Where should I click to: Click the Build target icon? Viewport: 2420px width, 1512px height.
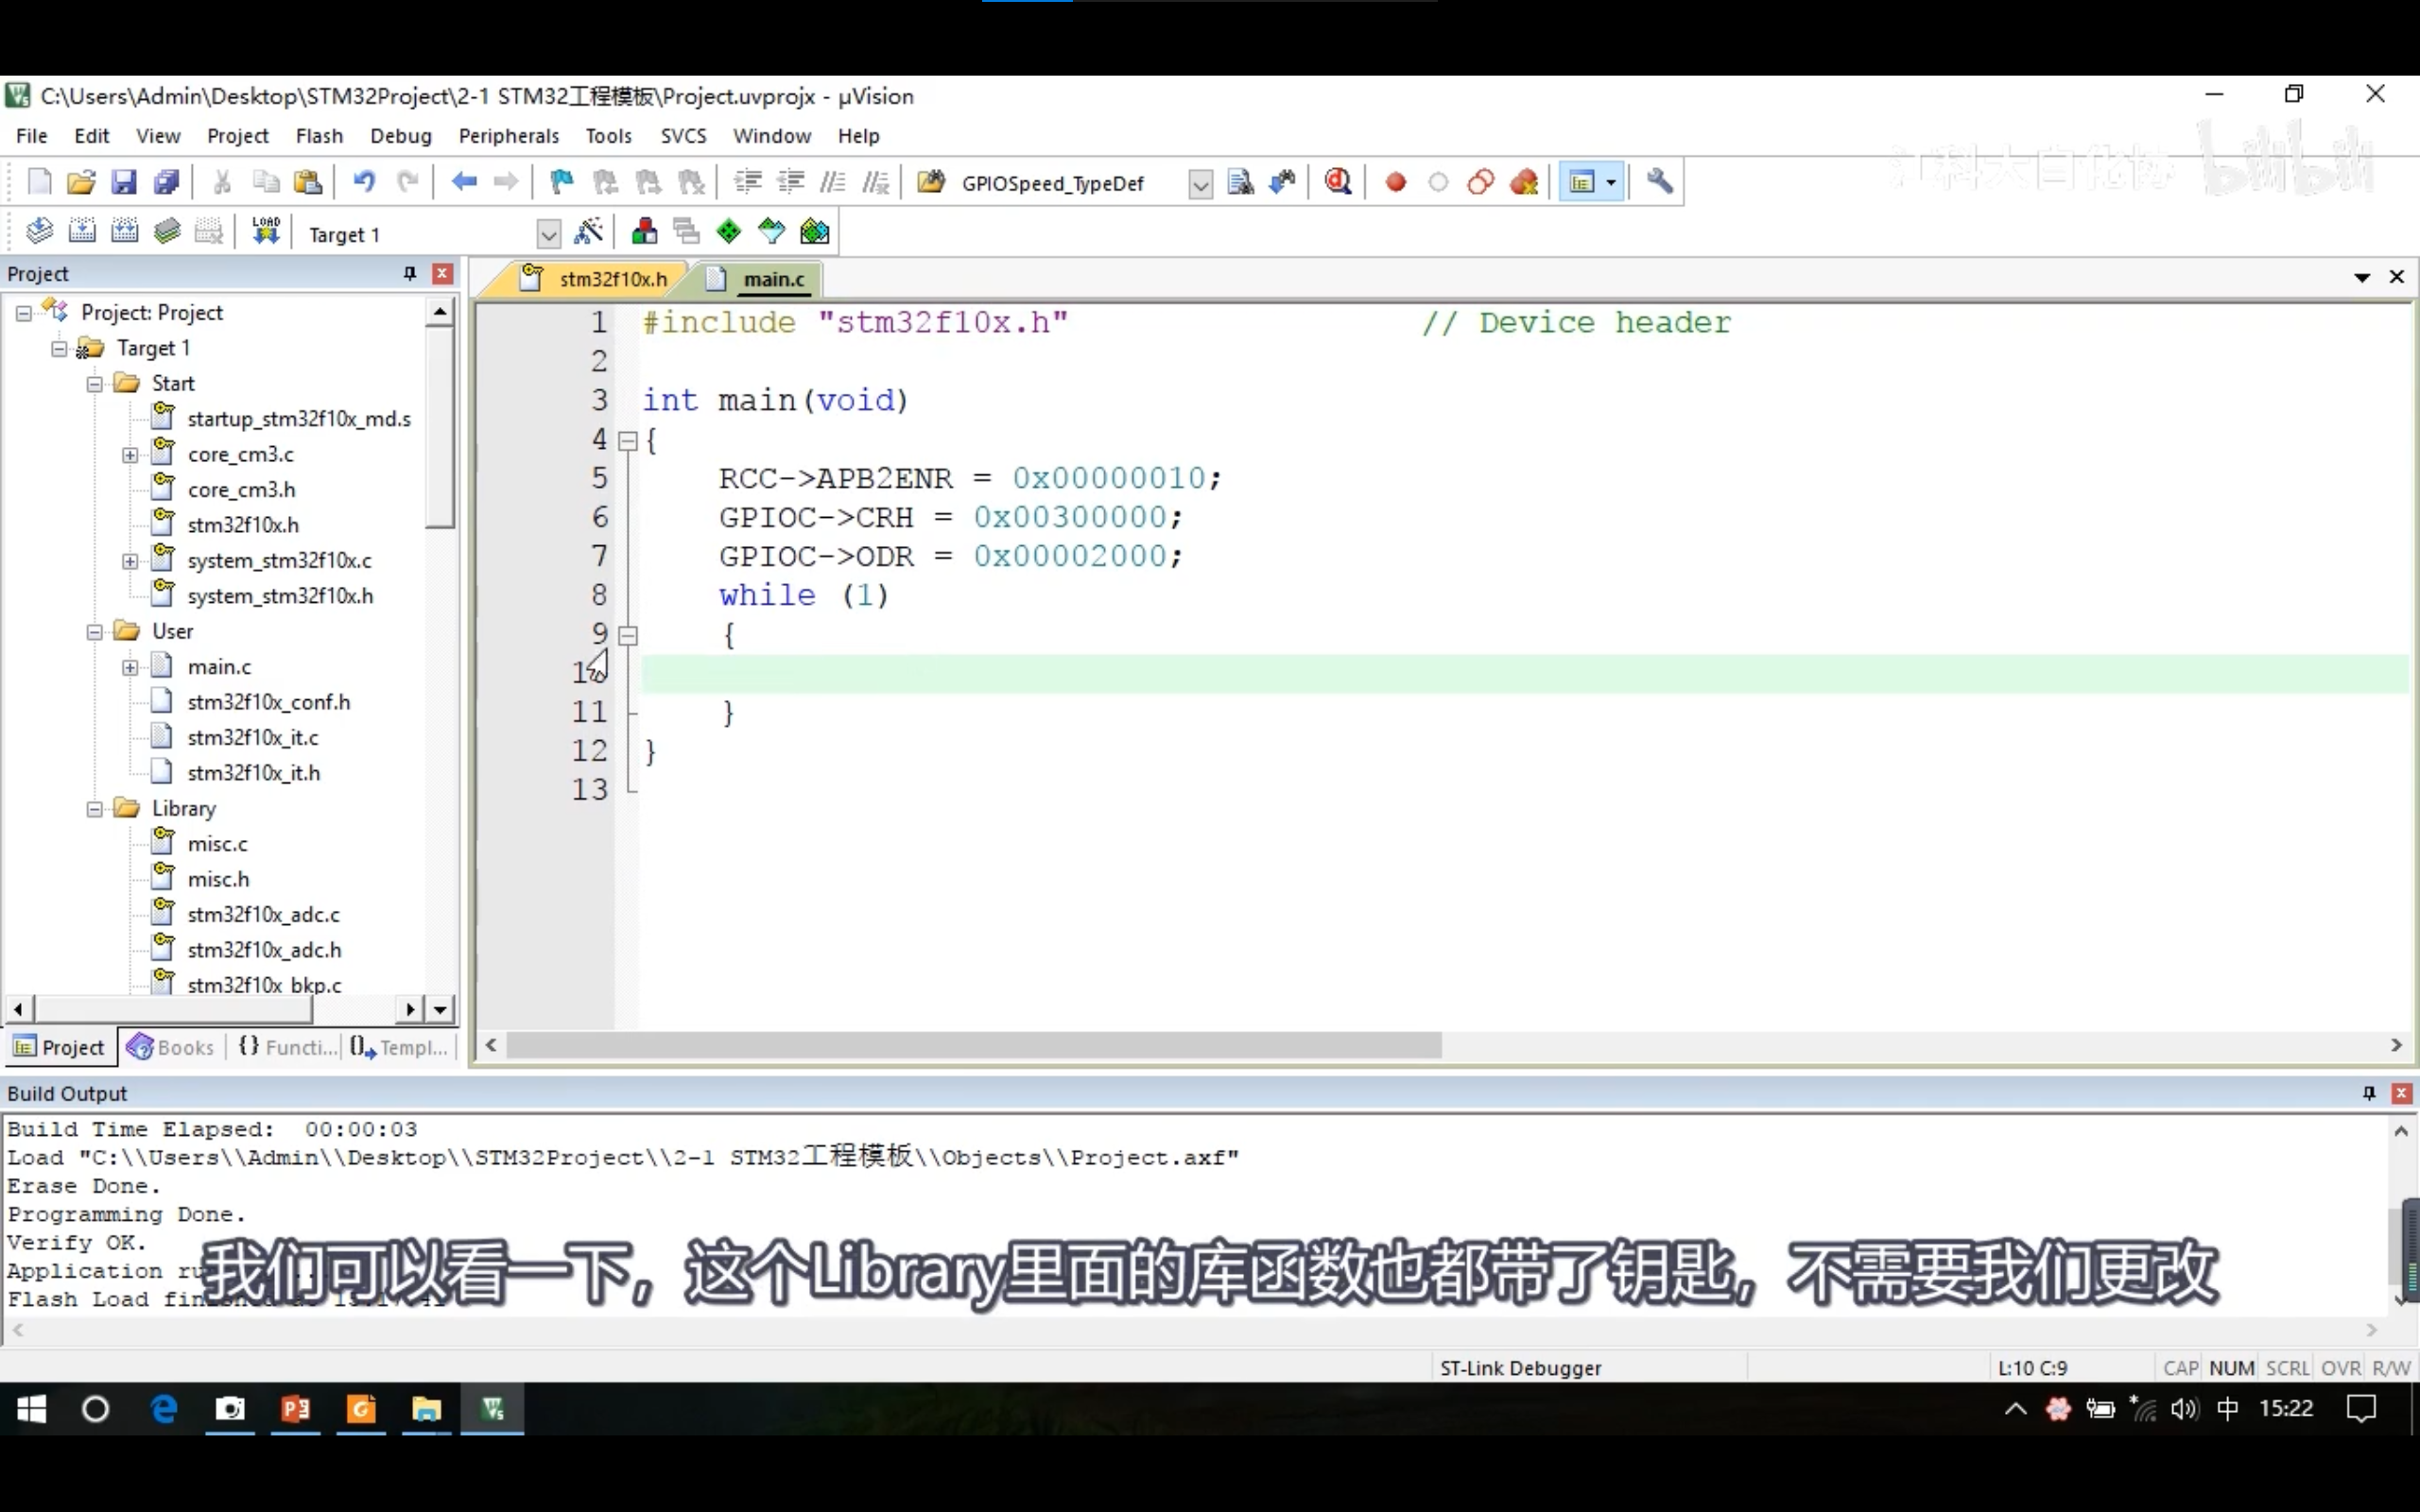click(82, 232)
